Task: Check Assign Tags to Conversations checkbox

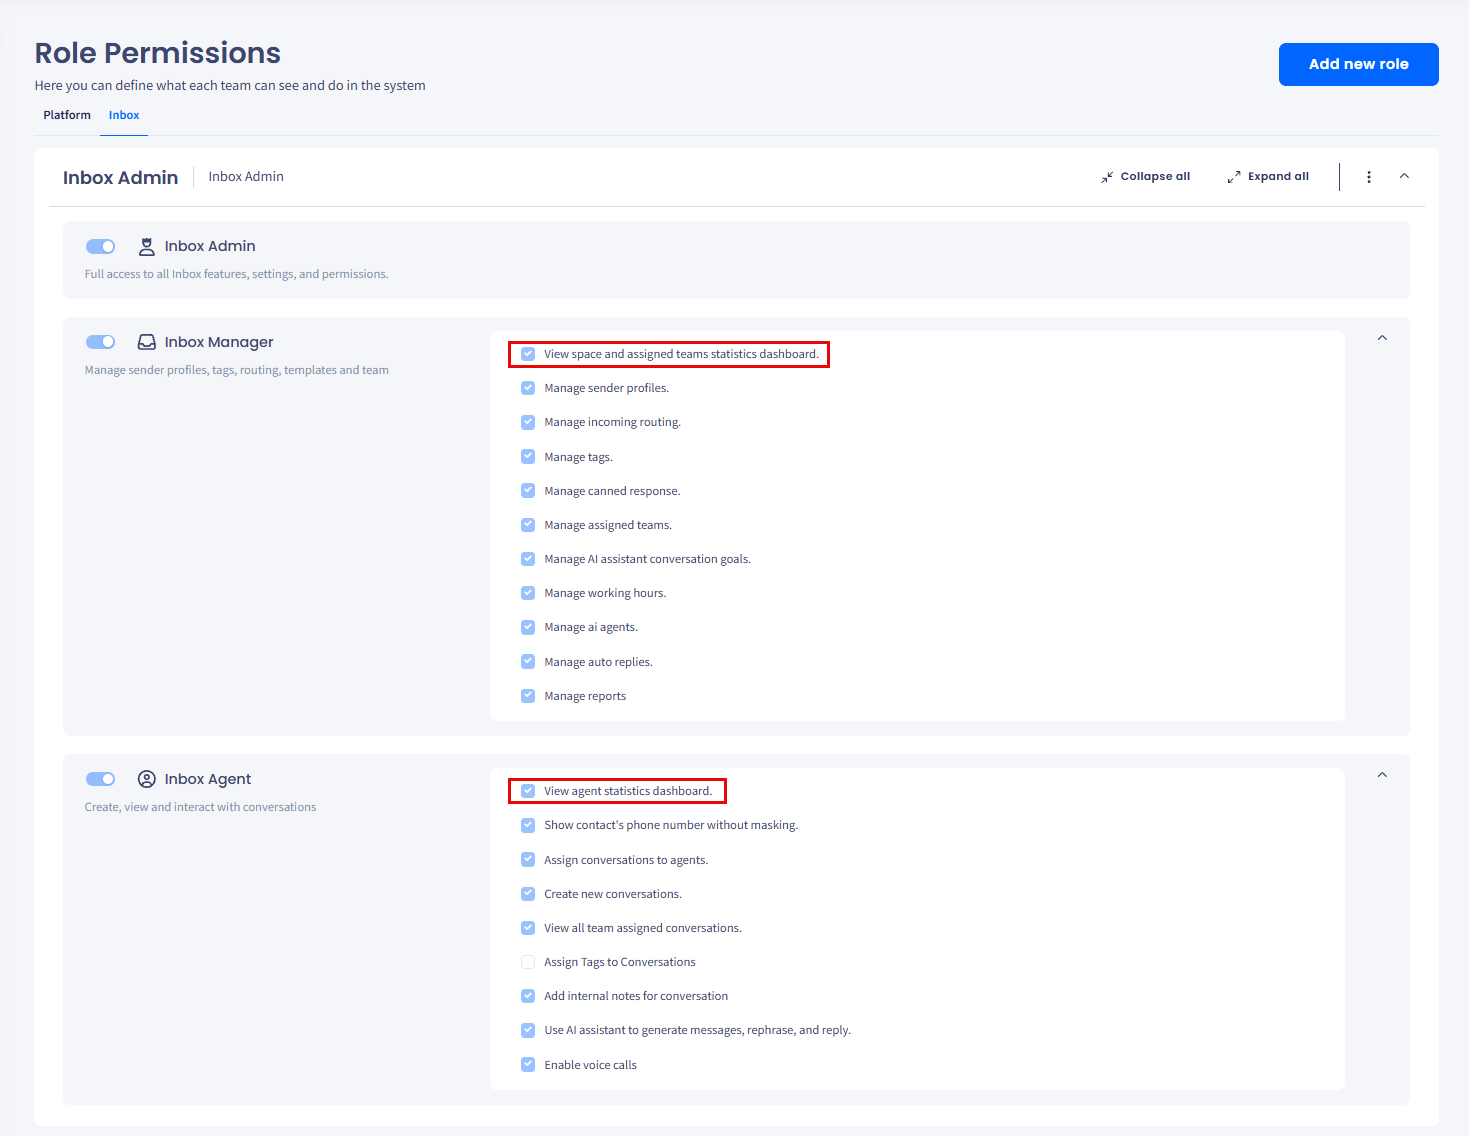Action: (528, 962)
